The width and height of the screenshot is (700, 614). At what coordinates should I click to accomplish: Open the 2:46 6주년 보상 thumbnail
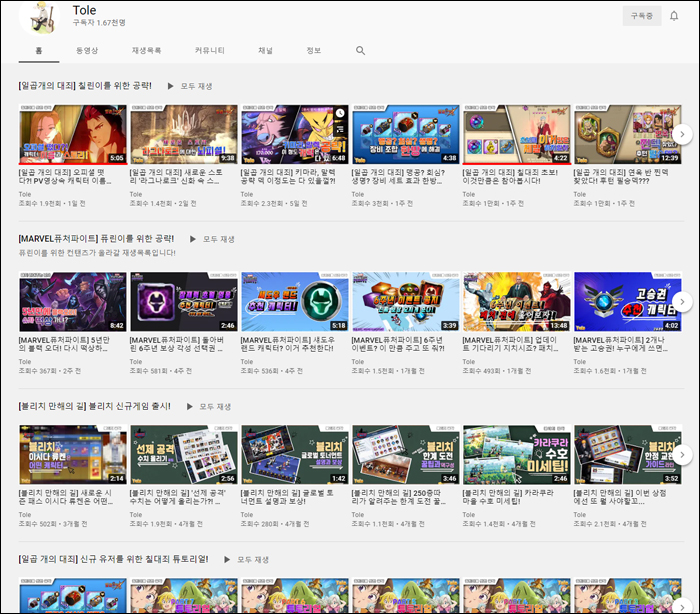[184, 302]
